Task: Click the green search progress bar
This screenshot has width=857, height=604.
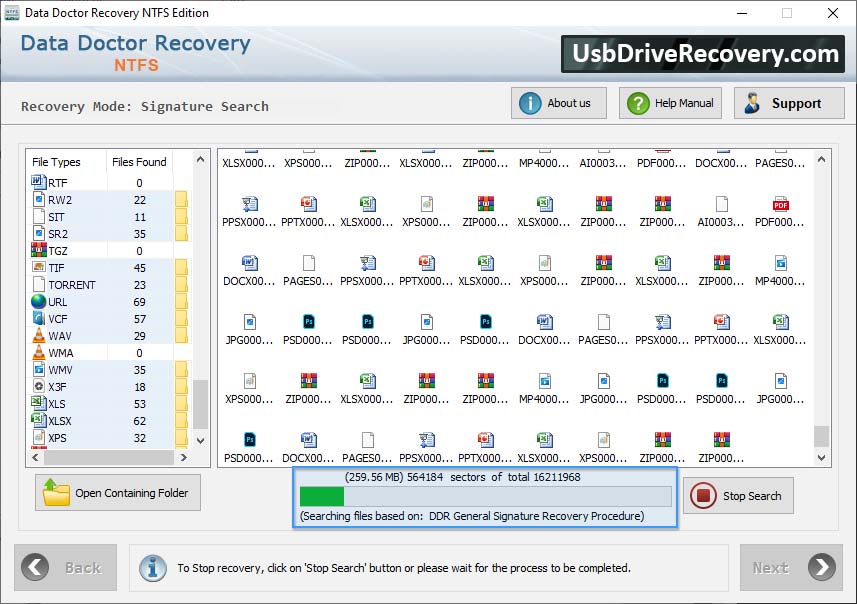Action: (x=322, y=496)
